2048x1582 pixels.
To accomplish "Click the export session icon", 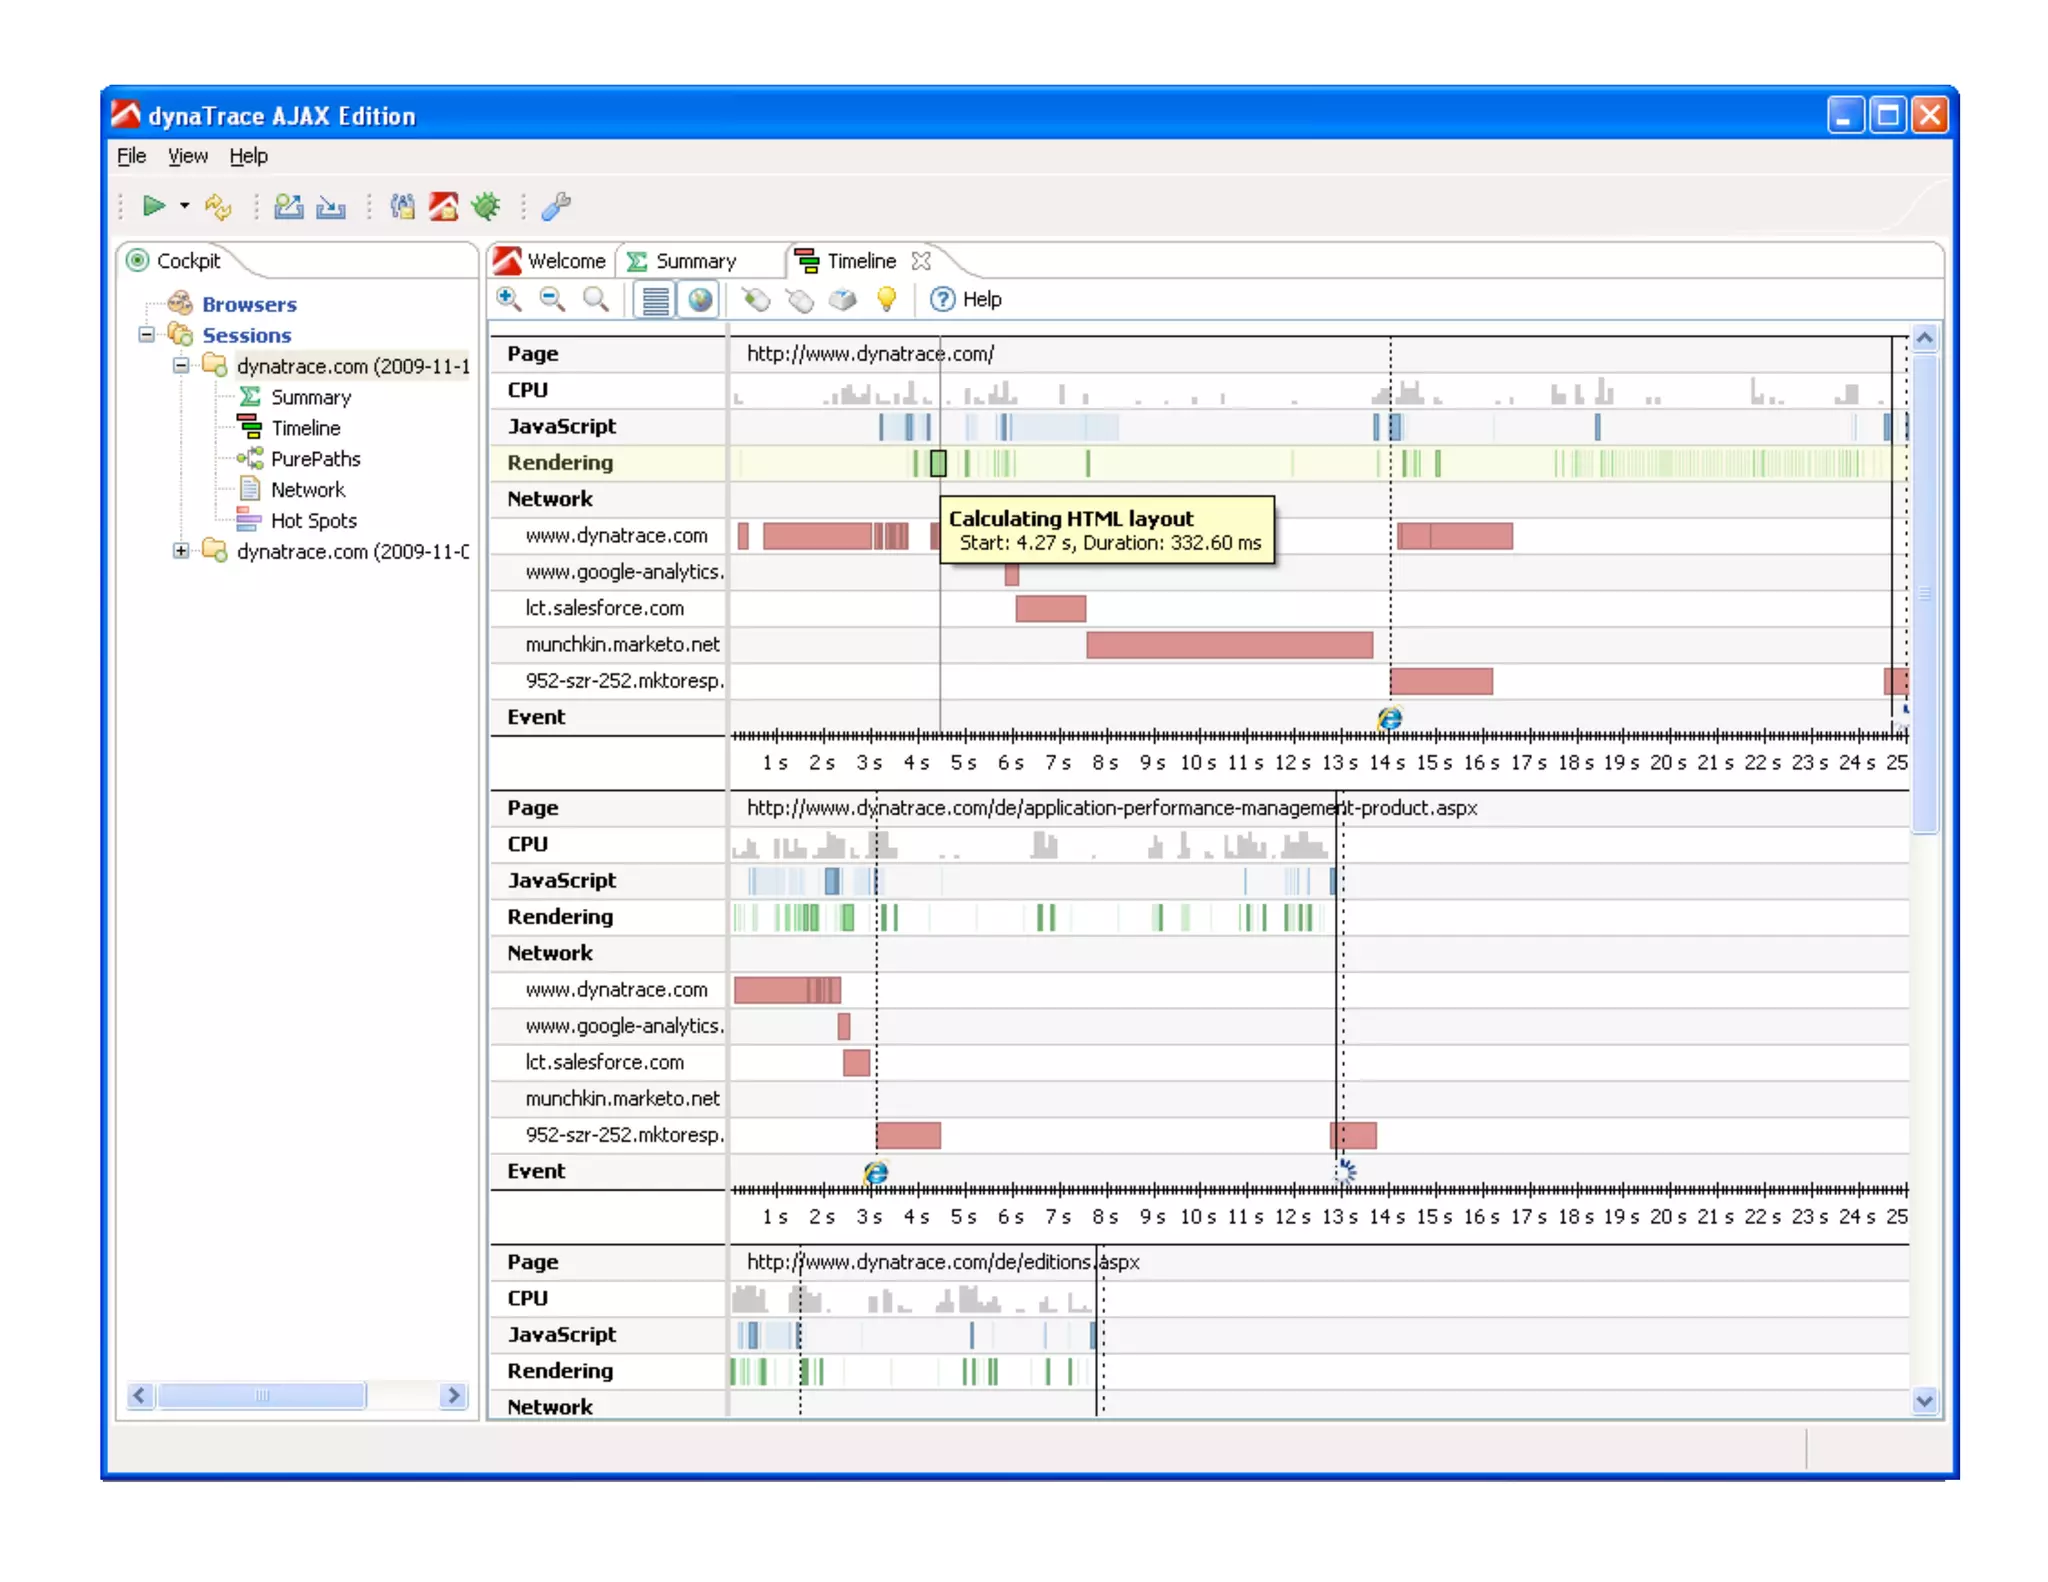I will [288, 206].
